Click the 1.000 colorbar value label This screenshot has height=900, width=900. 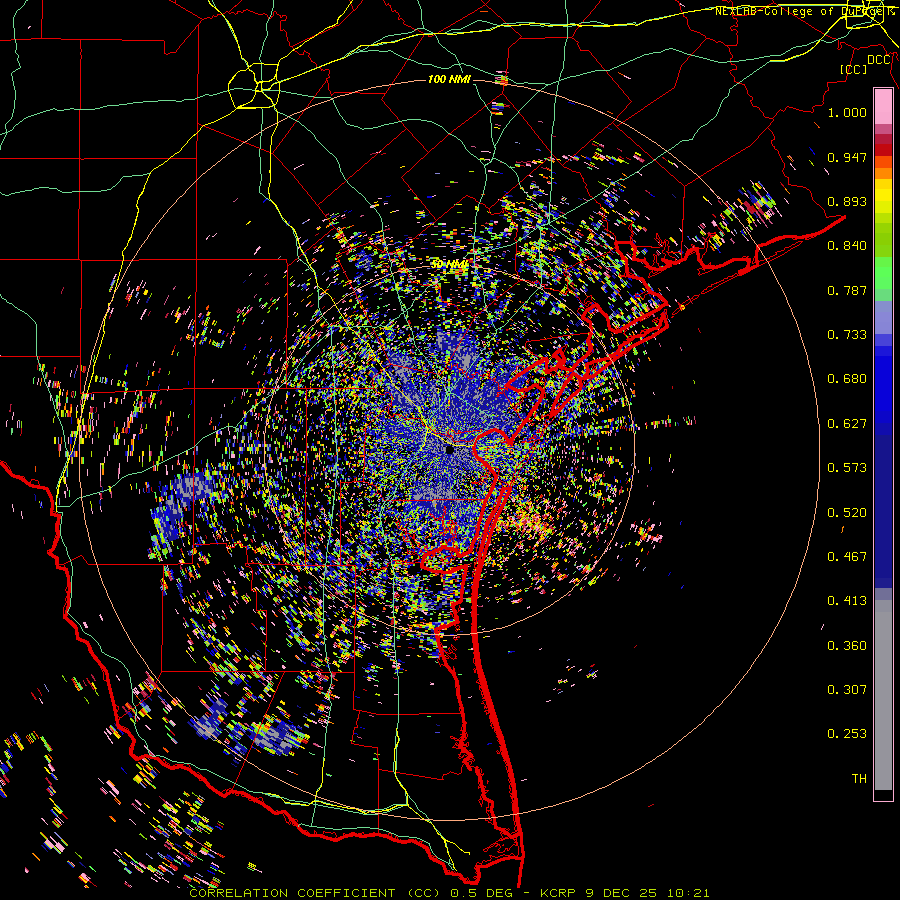coord(847,112)
